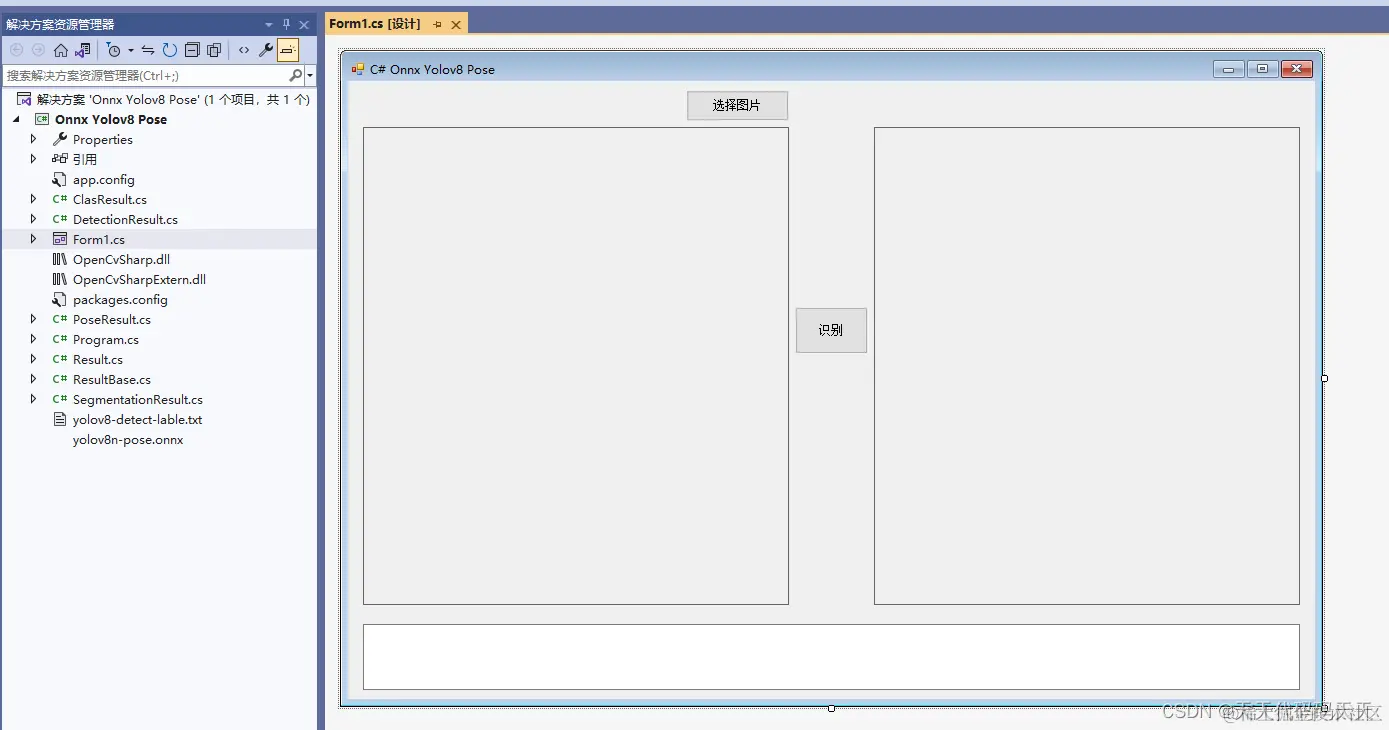
Task: Sync with active document arrows icon
Action: coord(148,50)
